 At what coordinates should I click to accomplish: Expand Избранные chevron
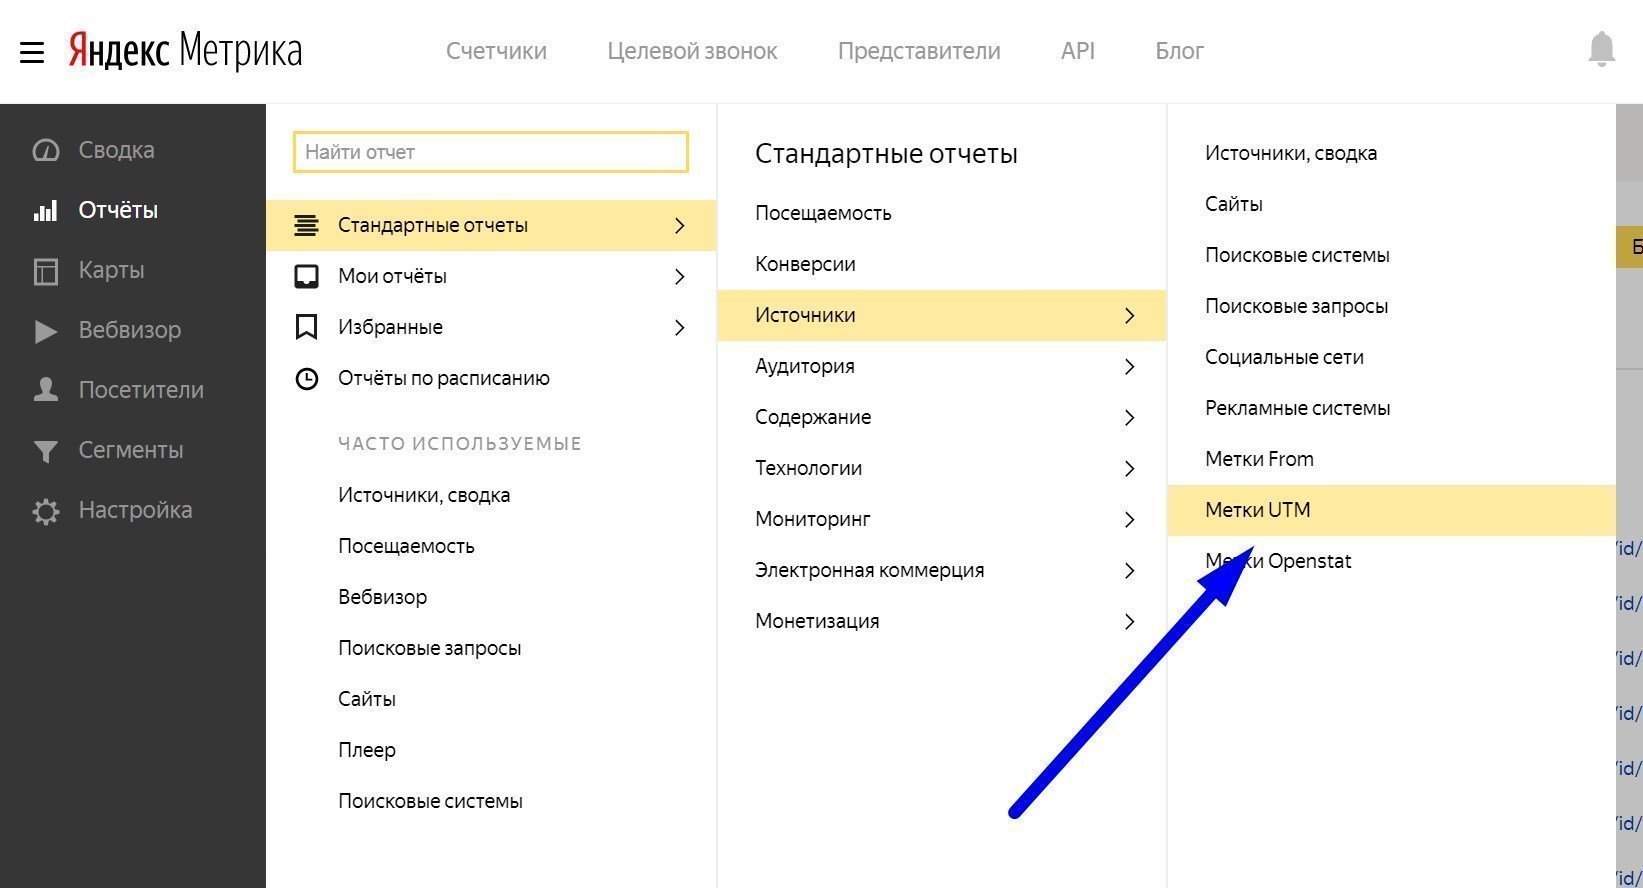(680, 328)
